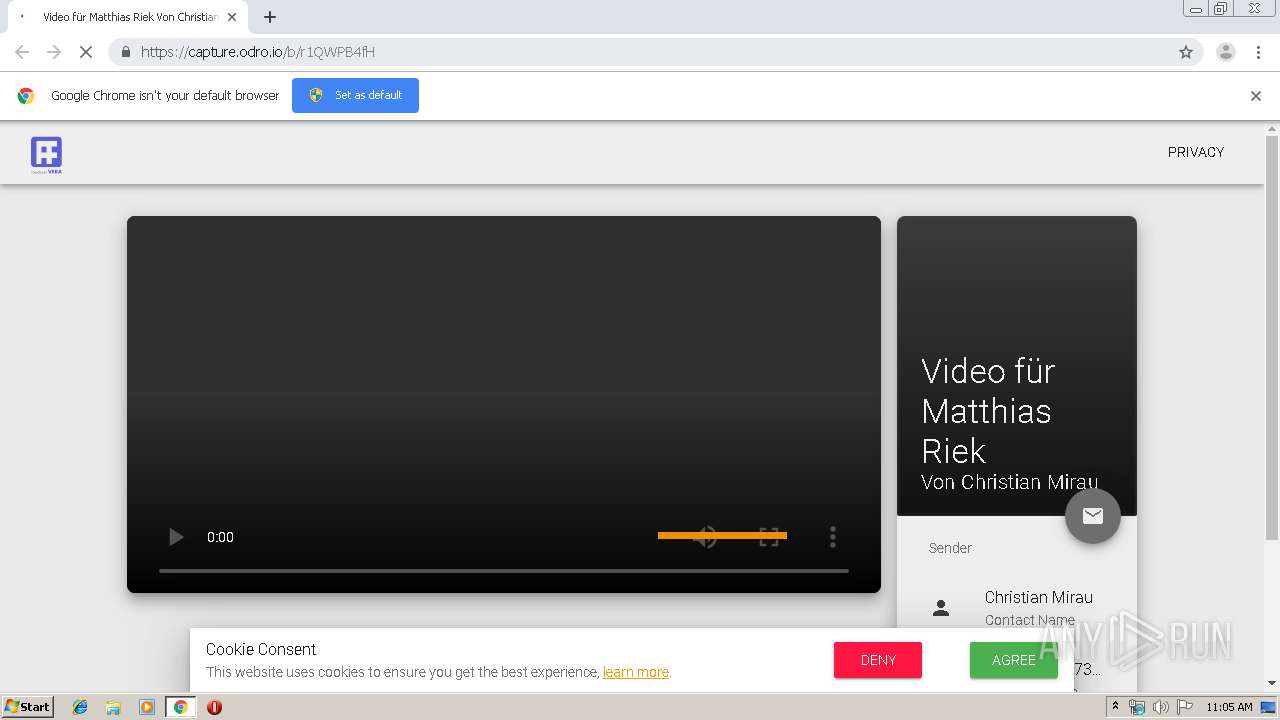Click the address bar URL
The image size is (1280, 720).
click(258, 52)
